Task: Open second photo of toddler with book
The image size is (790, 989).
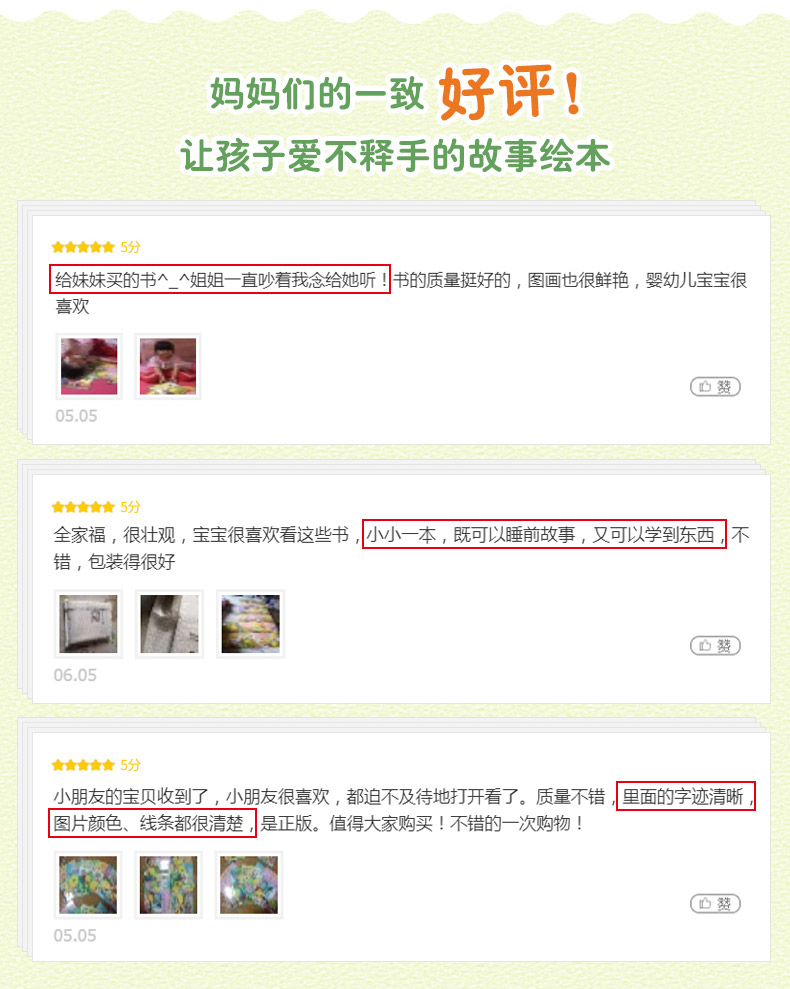Action: click(x=168, y=366)
